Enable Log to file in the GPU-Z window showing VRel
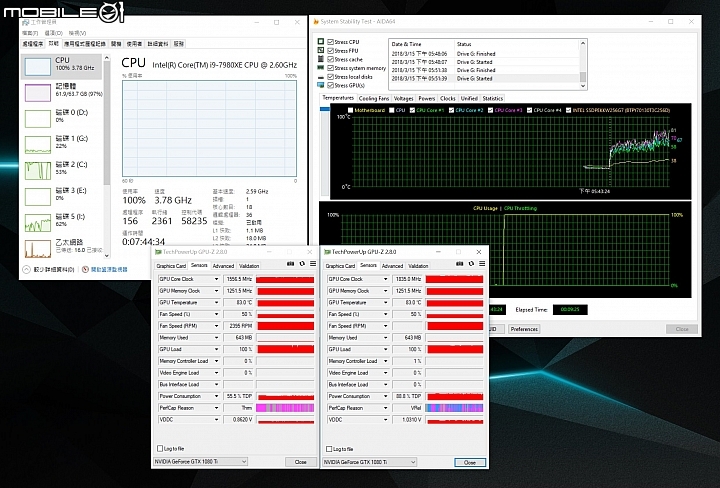Viewport: 720px width, 488px height. point(329,449)
